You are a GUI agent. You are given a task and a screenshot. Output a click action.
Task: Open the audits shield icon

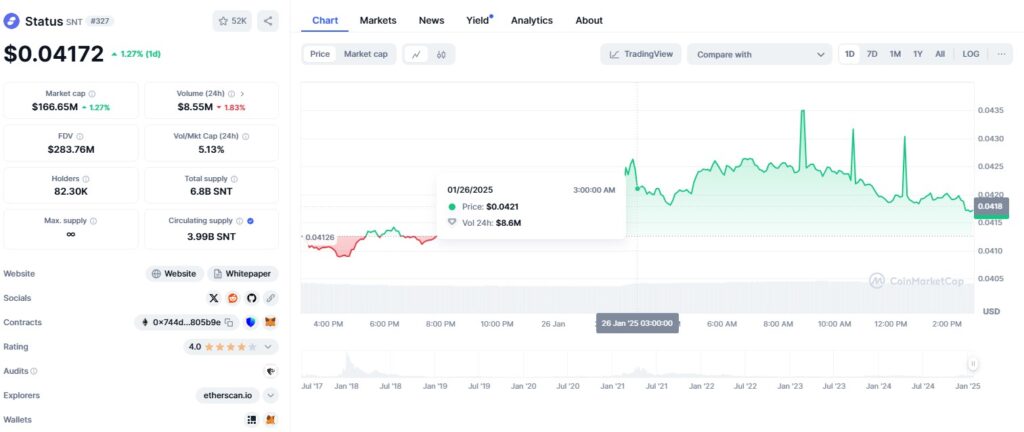click(x=270, y=371)
